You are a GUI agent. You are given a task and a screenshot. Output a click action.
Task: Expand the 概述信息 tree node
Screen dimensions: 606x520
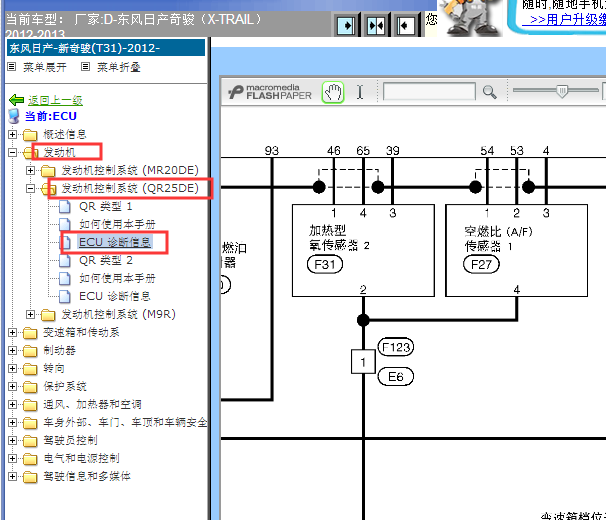point(12,135)
